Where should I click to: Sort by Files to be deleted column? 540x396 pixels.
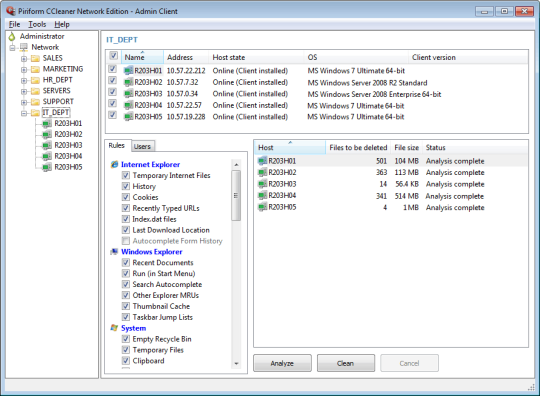tap(358, 147)
